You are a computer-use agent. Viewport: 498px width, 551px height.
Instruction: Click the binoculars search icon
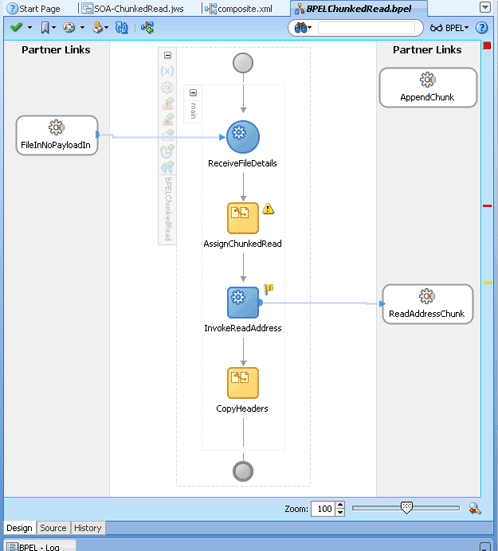301,28
